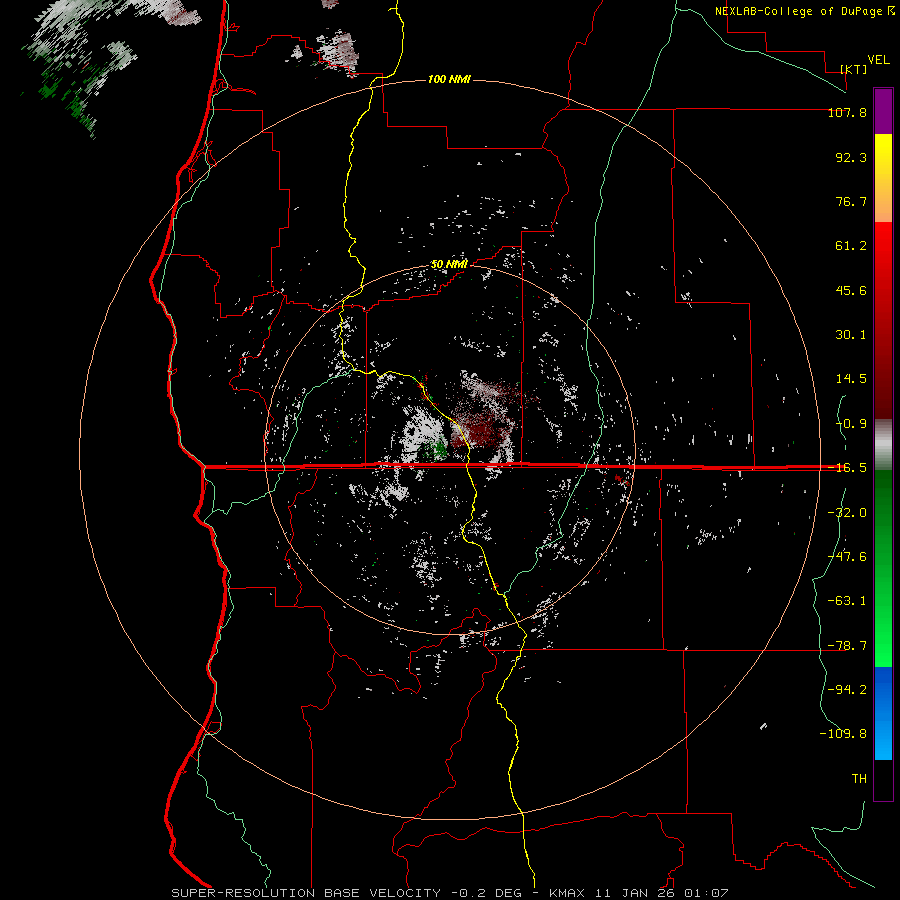
Task: Click the [KT] units label
Action: click(853, 69)
